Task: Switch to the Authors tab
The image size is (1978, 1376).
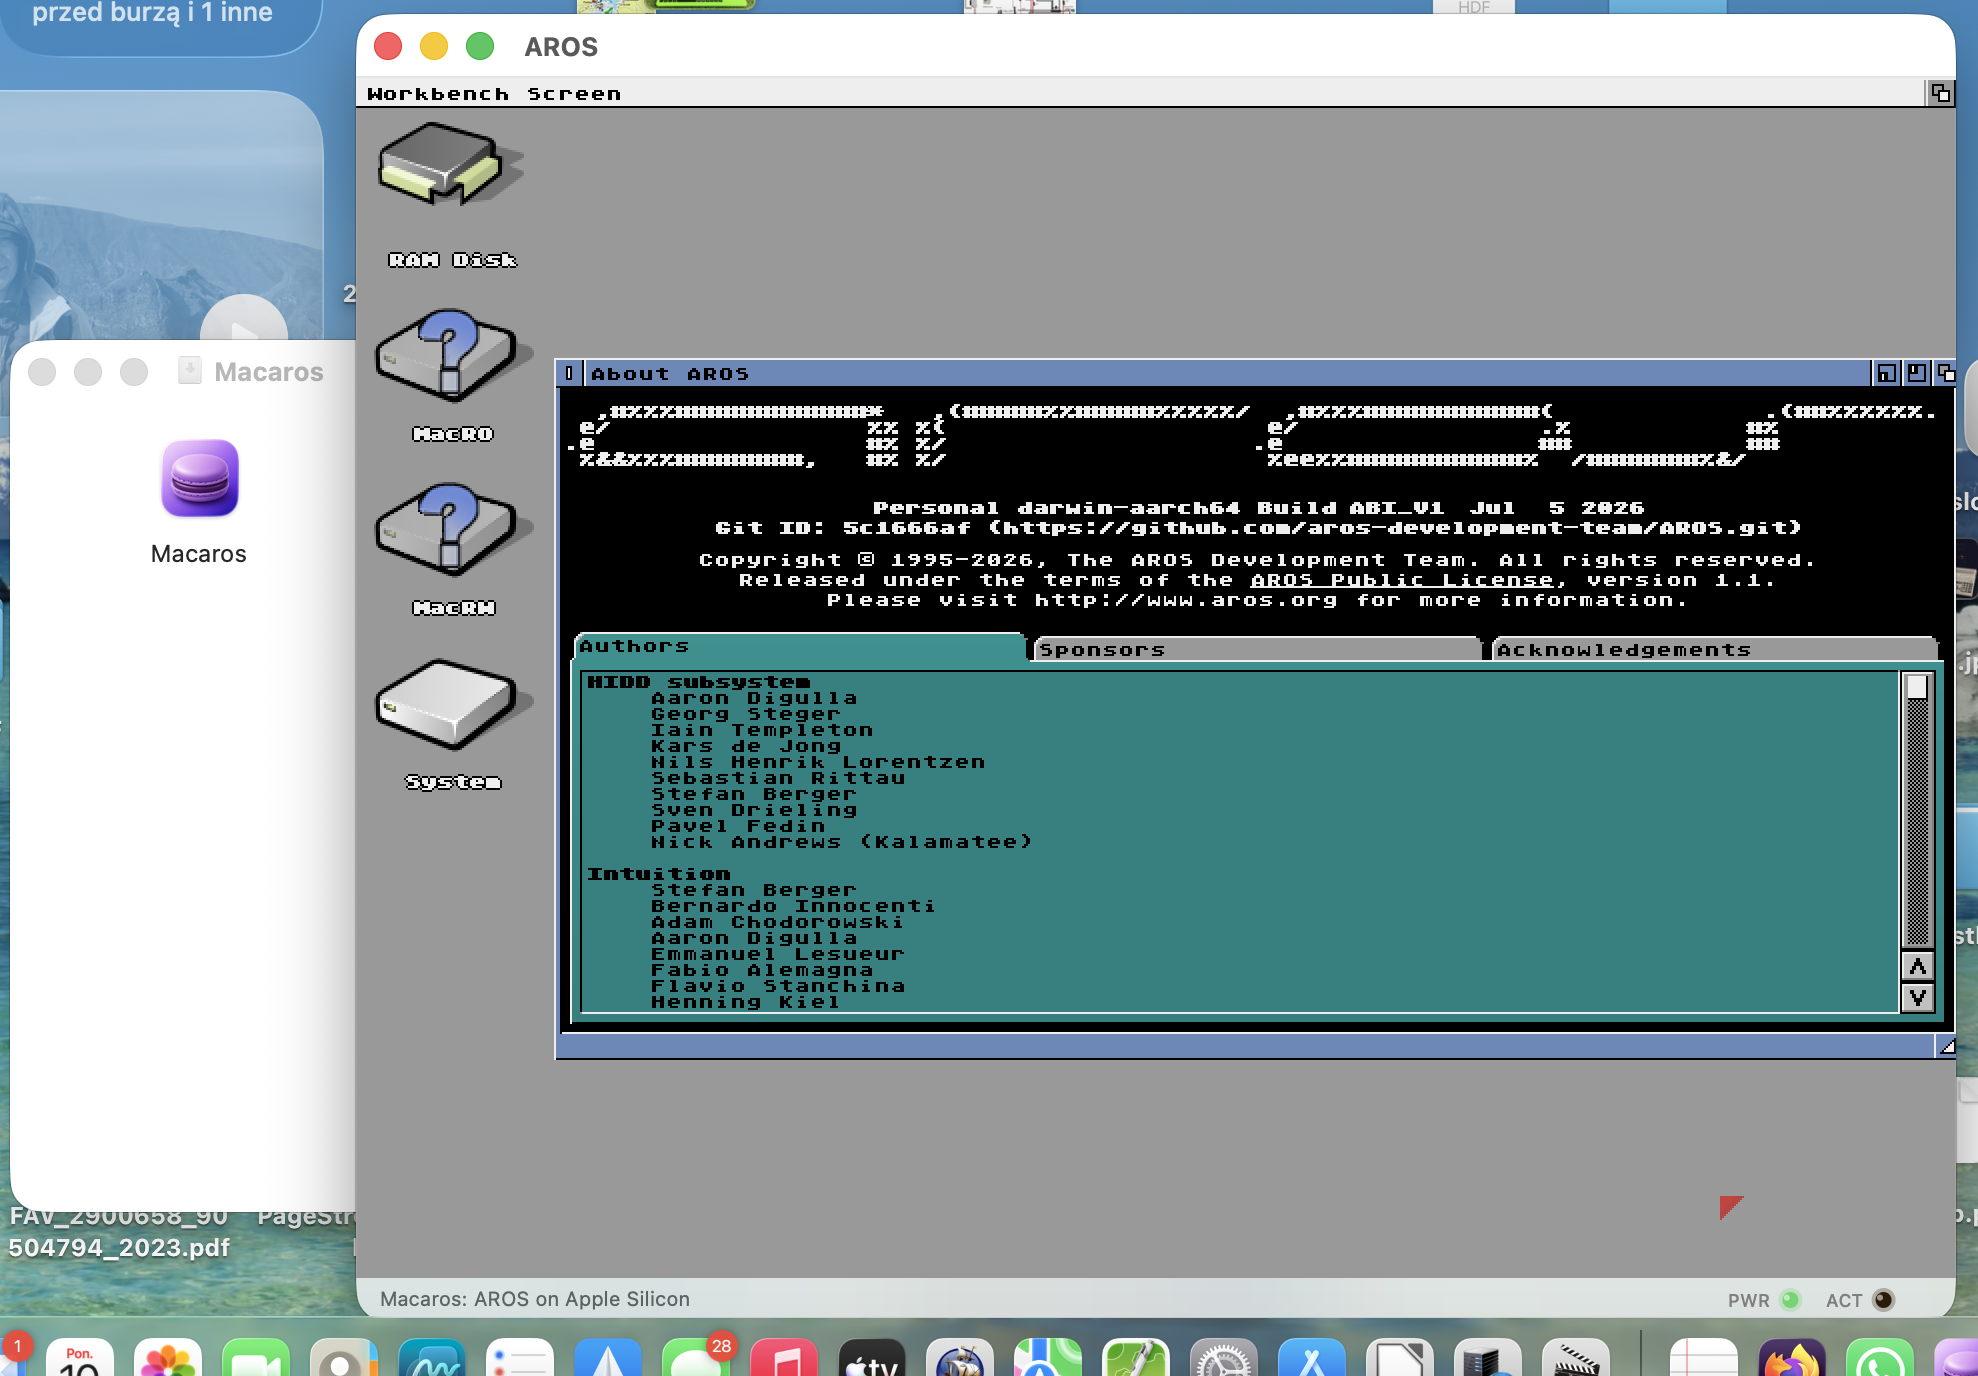Action: pyautogui.click(x=800, y=646)
